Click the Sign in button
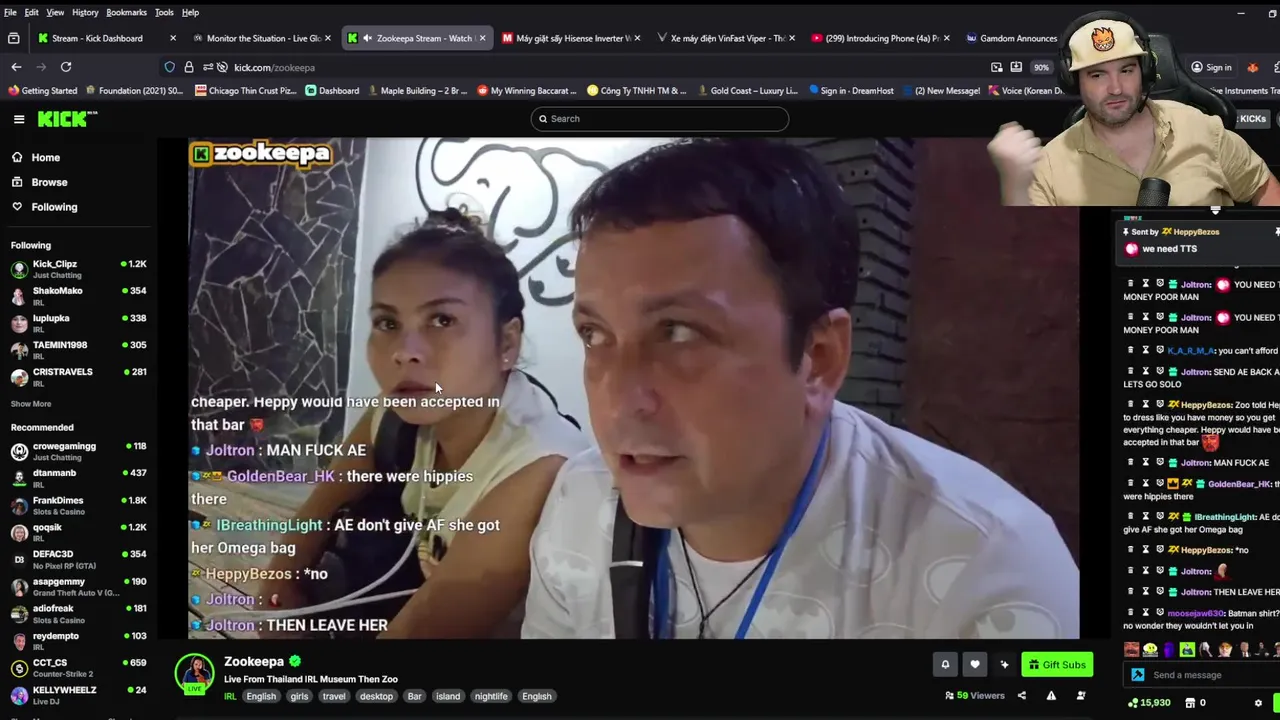Viewport: 1280px width, 720px height. click(1211, 67)
